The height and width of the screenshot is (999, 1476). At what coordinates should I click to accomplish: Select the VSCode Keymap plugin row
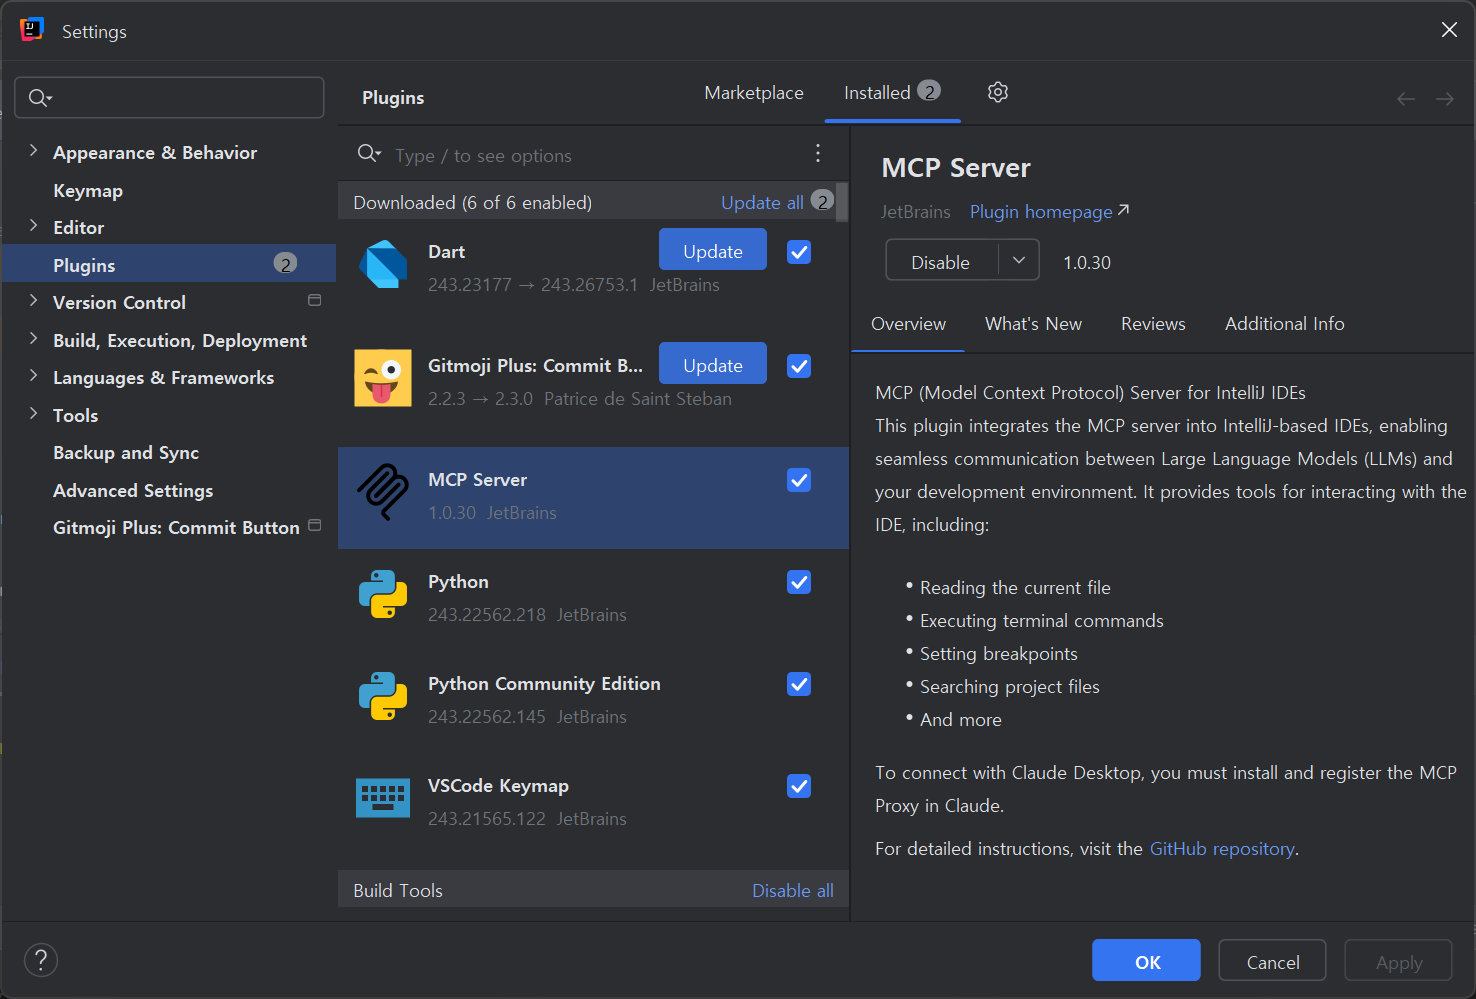click(593, 802)
